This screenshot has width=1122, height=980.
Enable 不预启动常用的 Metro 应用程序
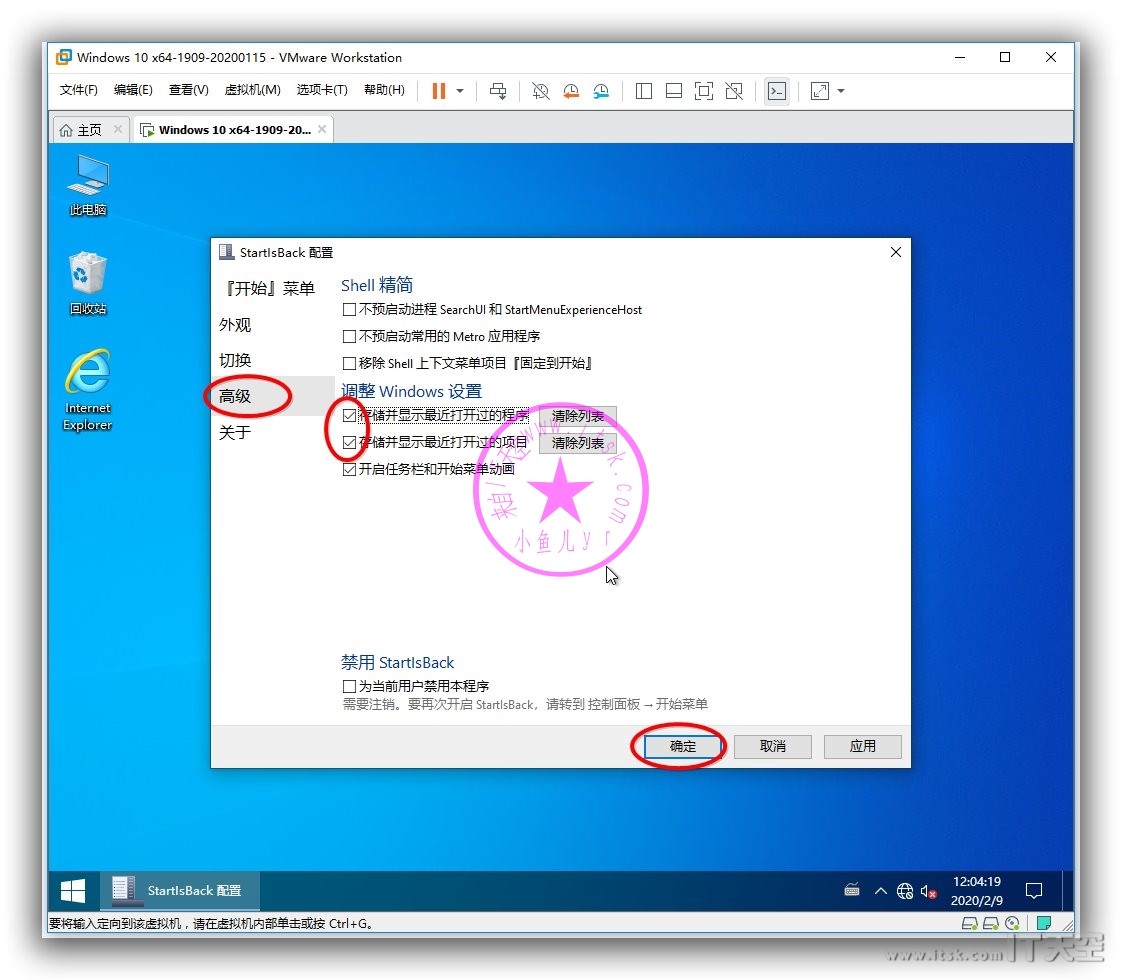[x=349, y=336]
